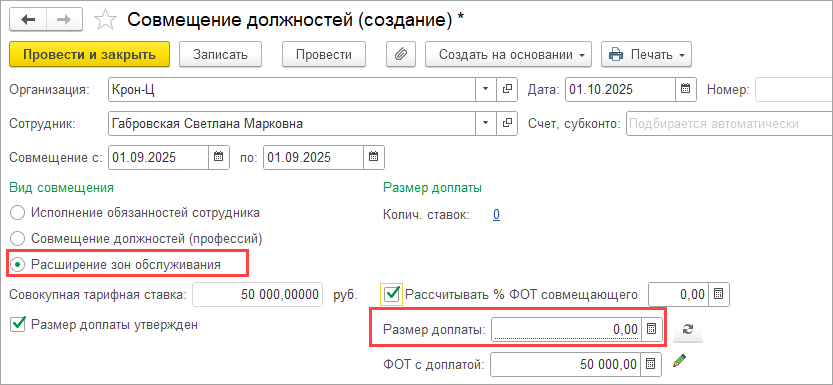This screenshot has width=833, height=385.
Task: Click the по date input field
Action: click(314, 157)
